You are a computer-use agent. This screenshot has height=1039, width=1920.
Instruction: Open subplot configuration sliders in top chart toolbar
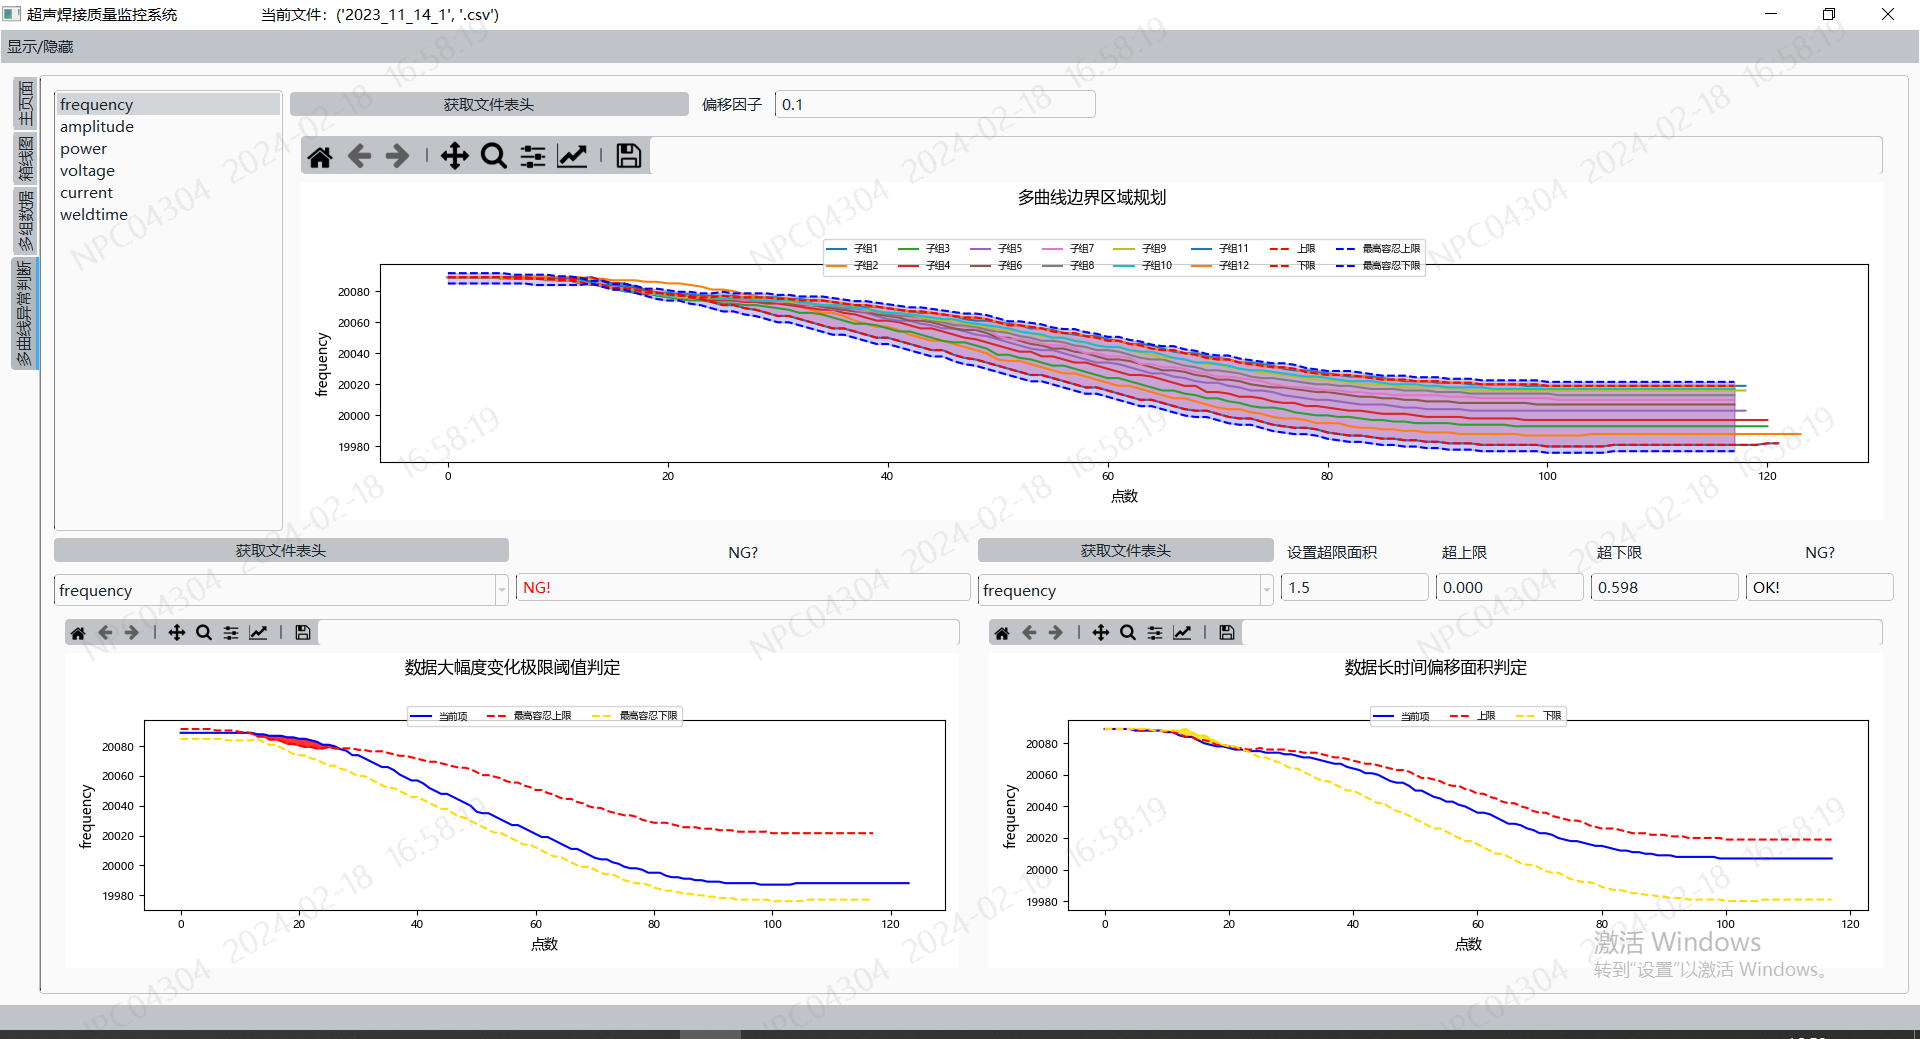click(533, 156)
